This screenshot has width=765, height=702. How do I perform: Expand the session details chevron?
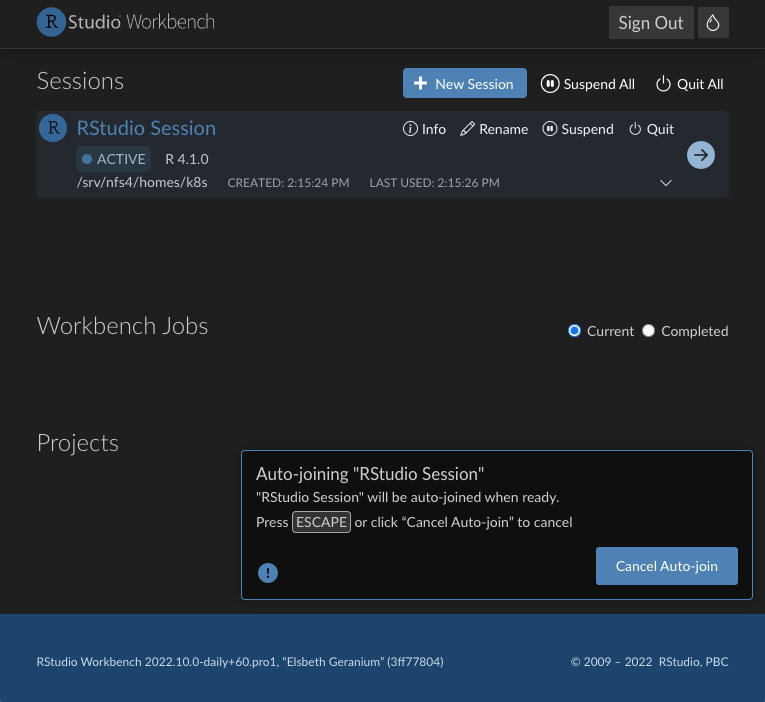pyautogui.click(x=666, y=183)
